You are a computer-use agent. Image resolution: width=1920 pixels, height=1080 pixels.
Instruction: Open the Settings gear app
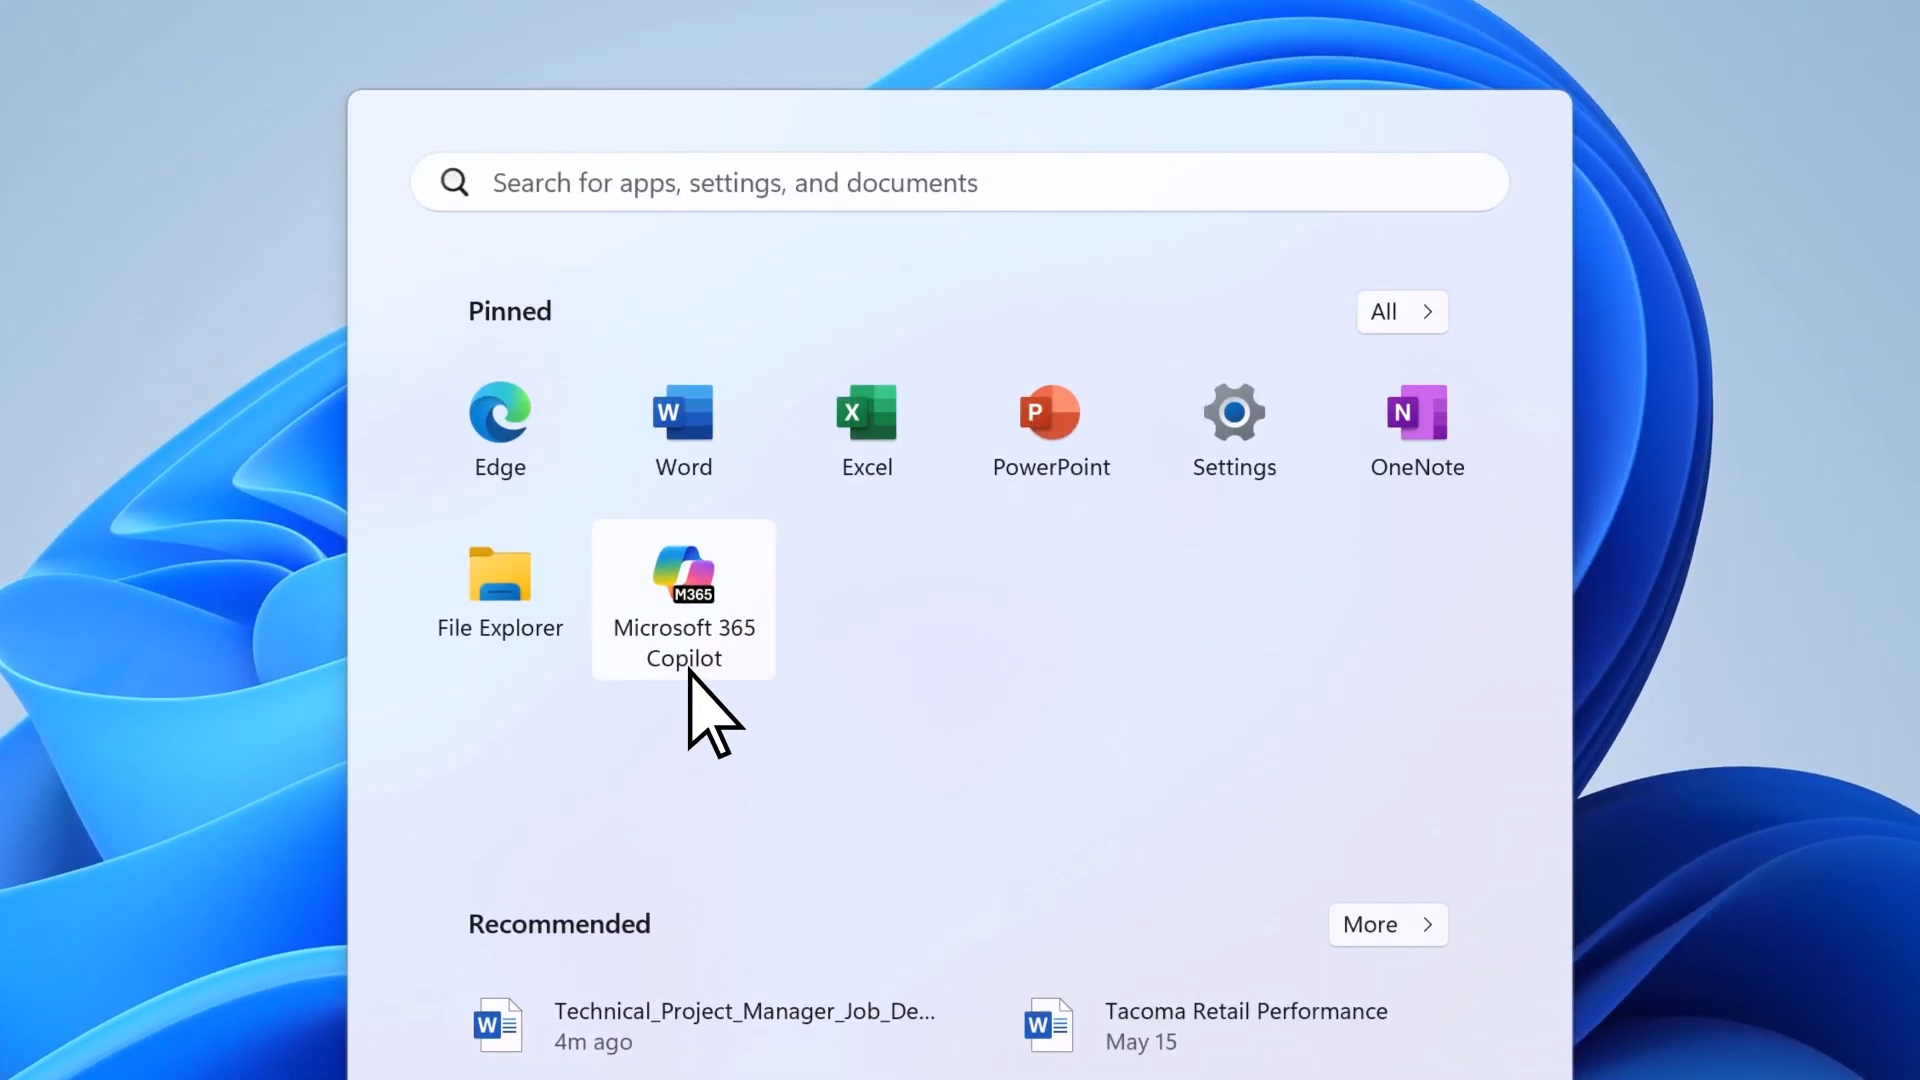coord(1234,431)
